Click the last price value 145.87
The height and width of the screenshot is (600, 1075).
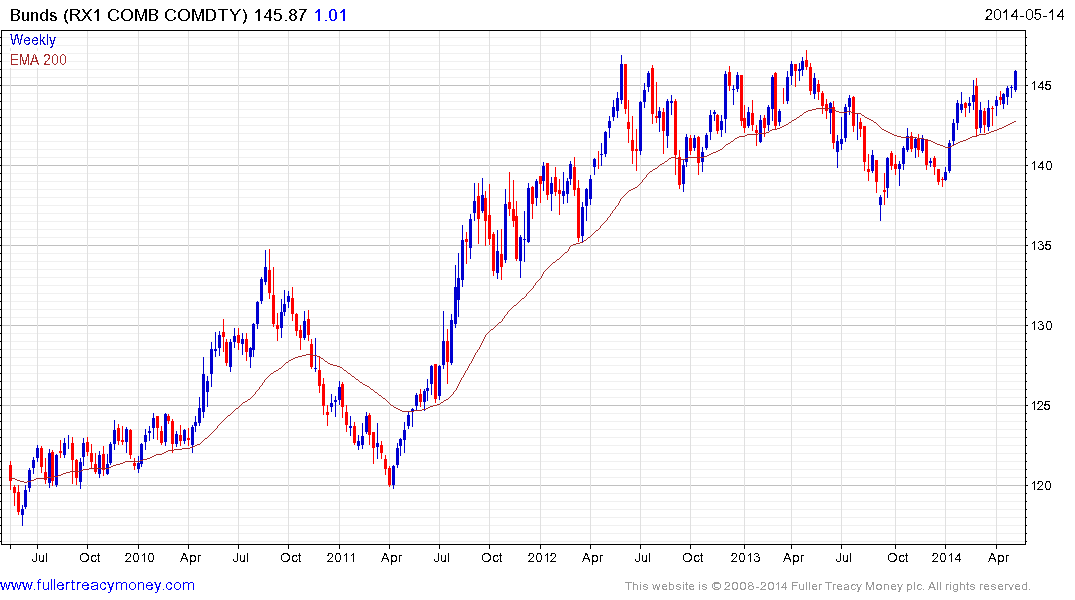pyautogui.click(x=287, y=16)
